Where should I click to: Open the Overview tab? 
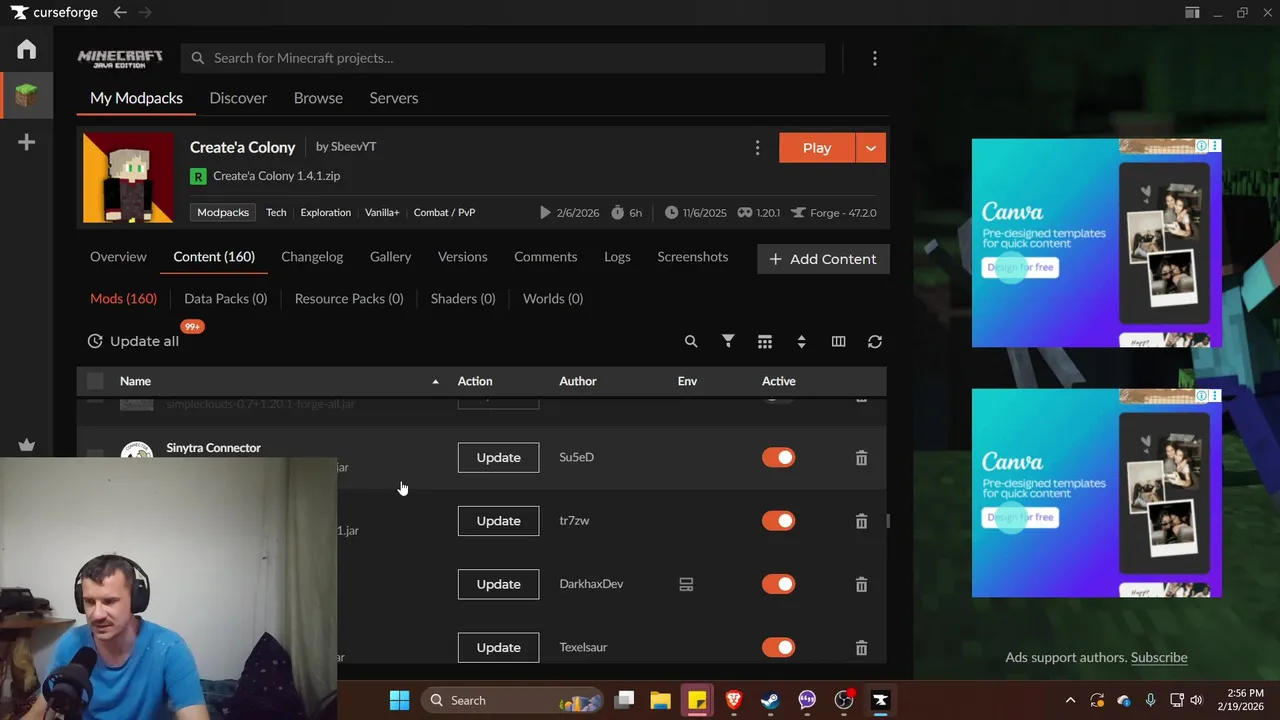118,257
